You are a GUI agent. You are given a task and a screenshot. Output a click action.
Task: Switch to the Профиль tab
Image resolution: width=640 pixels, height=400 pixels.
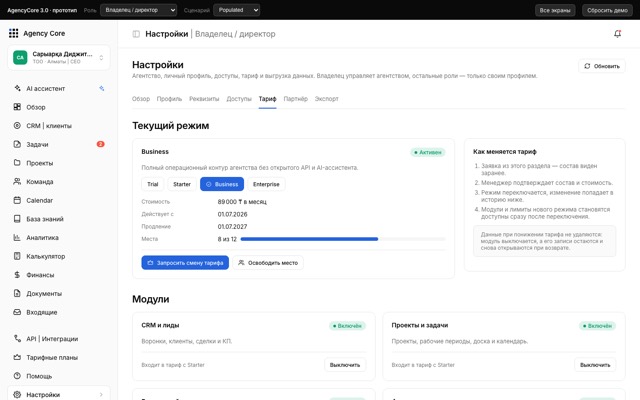click(169, 99)
